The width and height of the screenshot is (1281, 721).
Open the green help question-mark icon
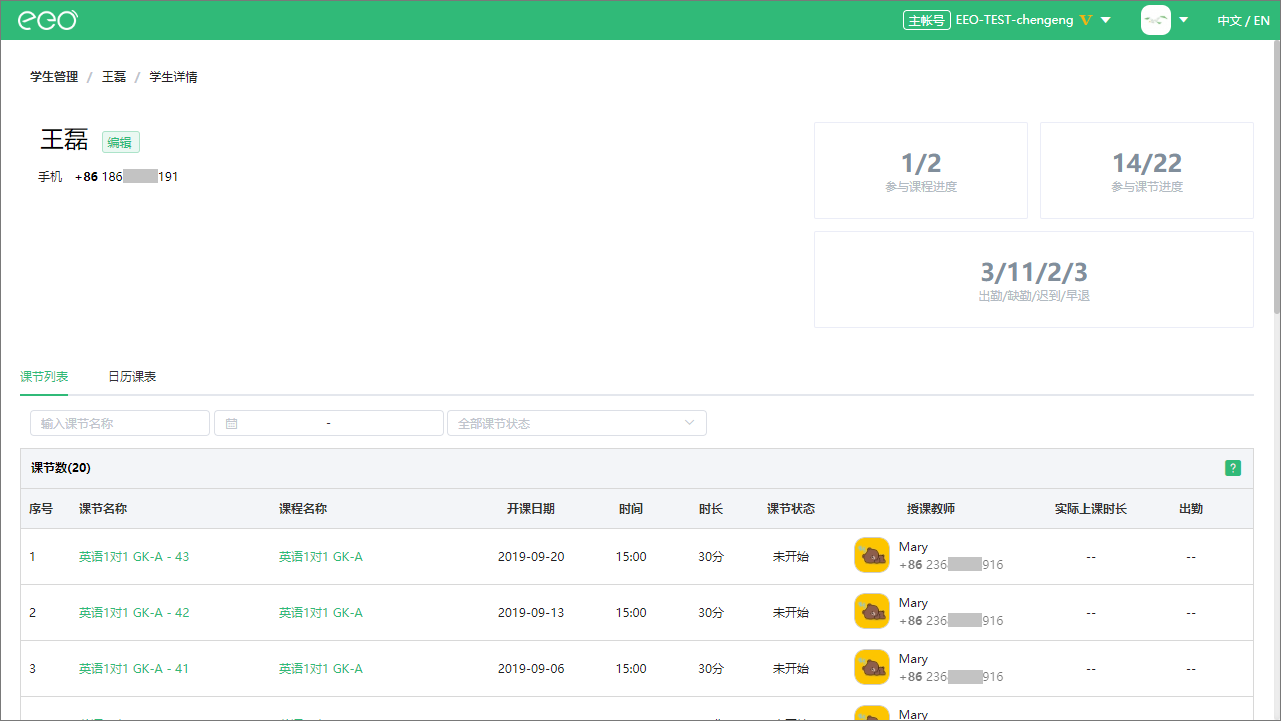(x=1233, y=468)
